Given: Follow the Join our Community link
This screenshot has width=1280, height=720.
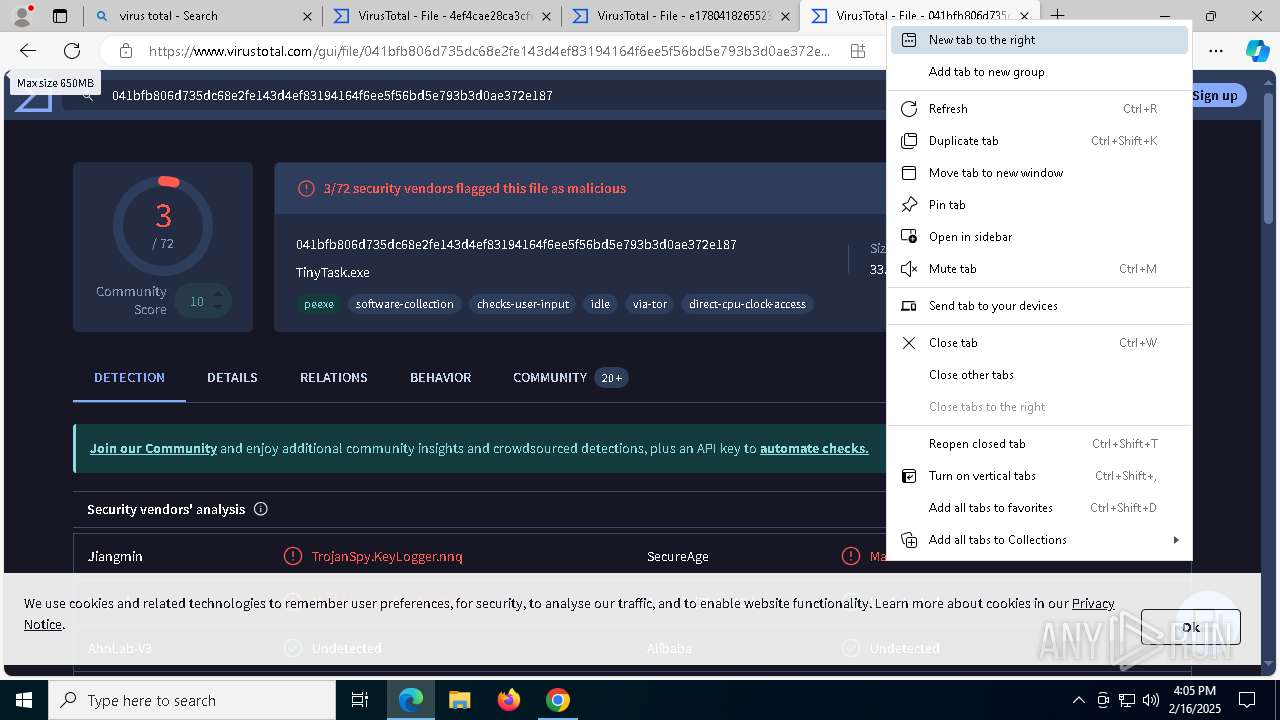Looking at the screenshot, I should [153, 449].
